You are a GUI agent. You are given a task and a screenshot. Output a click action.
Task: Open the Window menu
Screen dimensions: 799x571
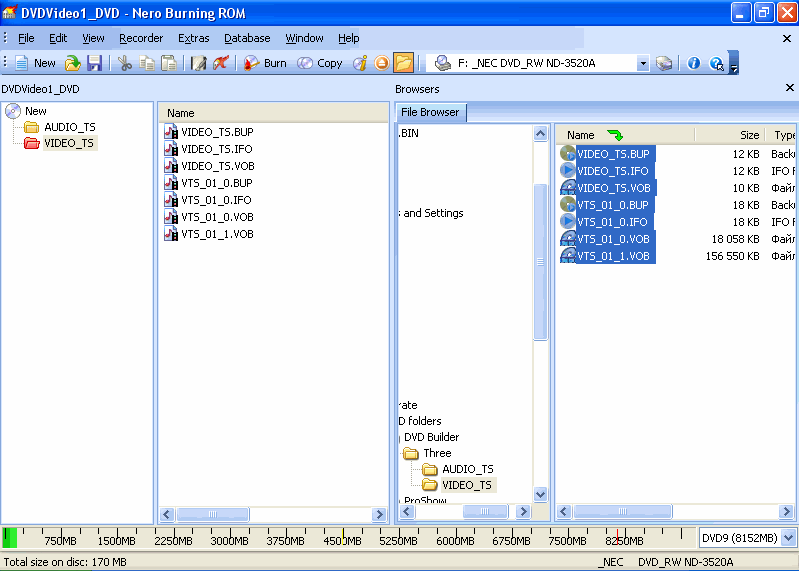click(x=304, y=38)
